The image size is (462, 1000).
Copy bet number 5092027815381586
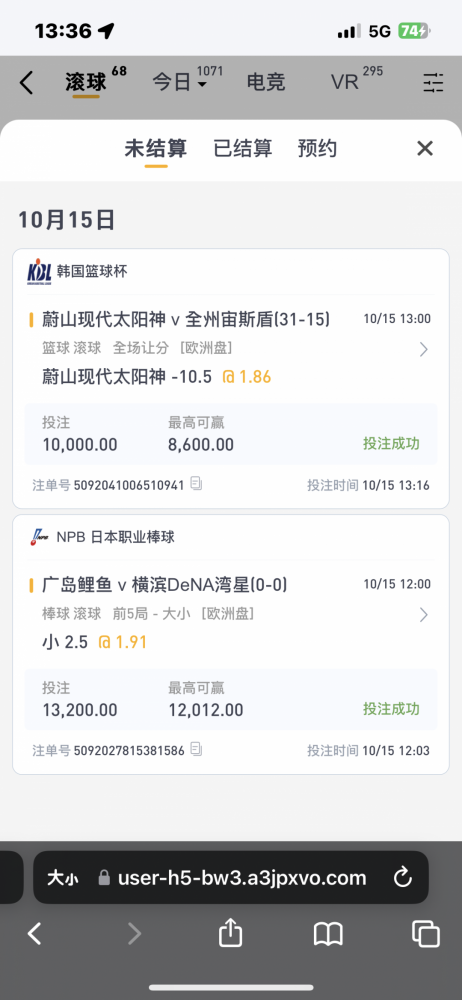(197, 749)
